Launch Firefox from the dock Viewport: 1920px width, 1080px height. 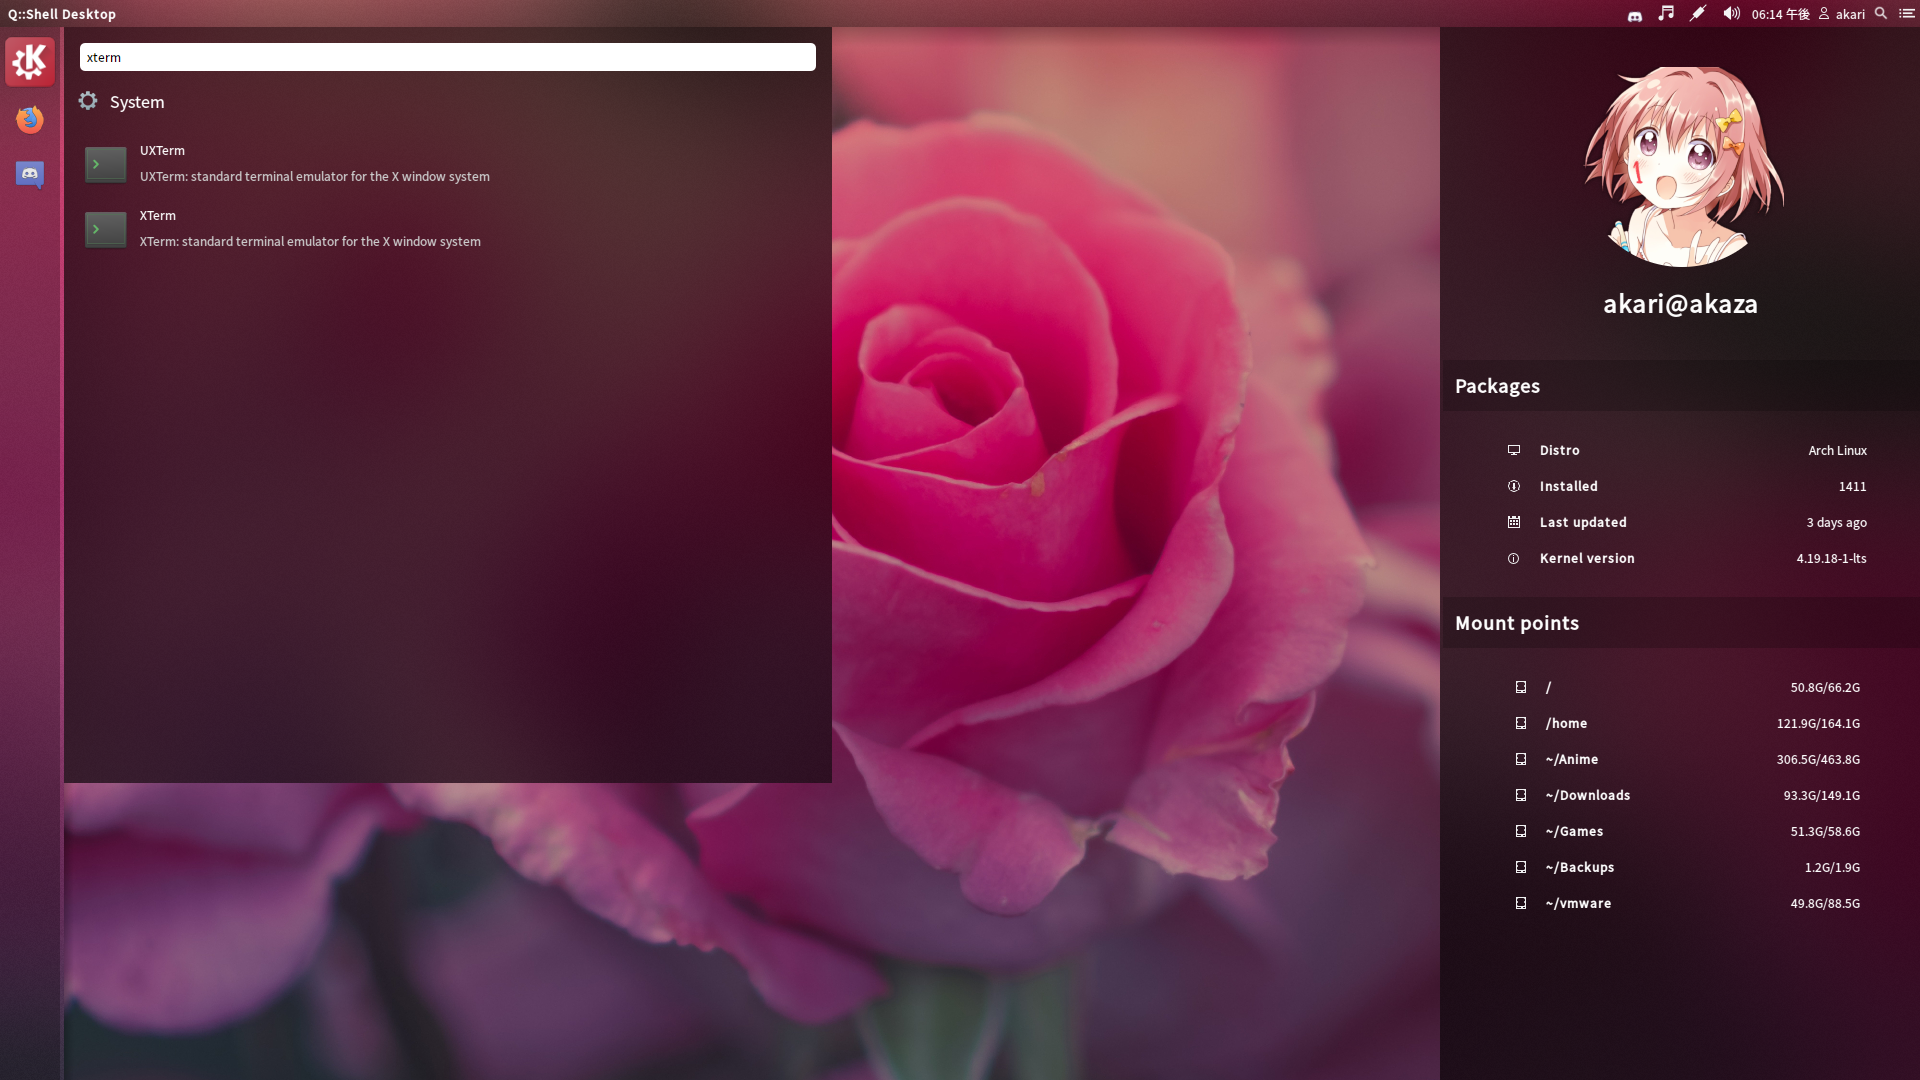(x=30, y=120)
